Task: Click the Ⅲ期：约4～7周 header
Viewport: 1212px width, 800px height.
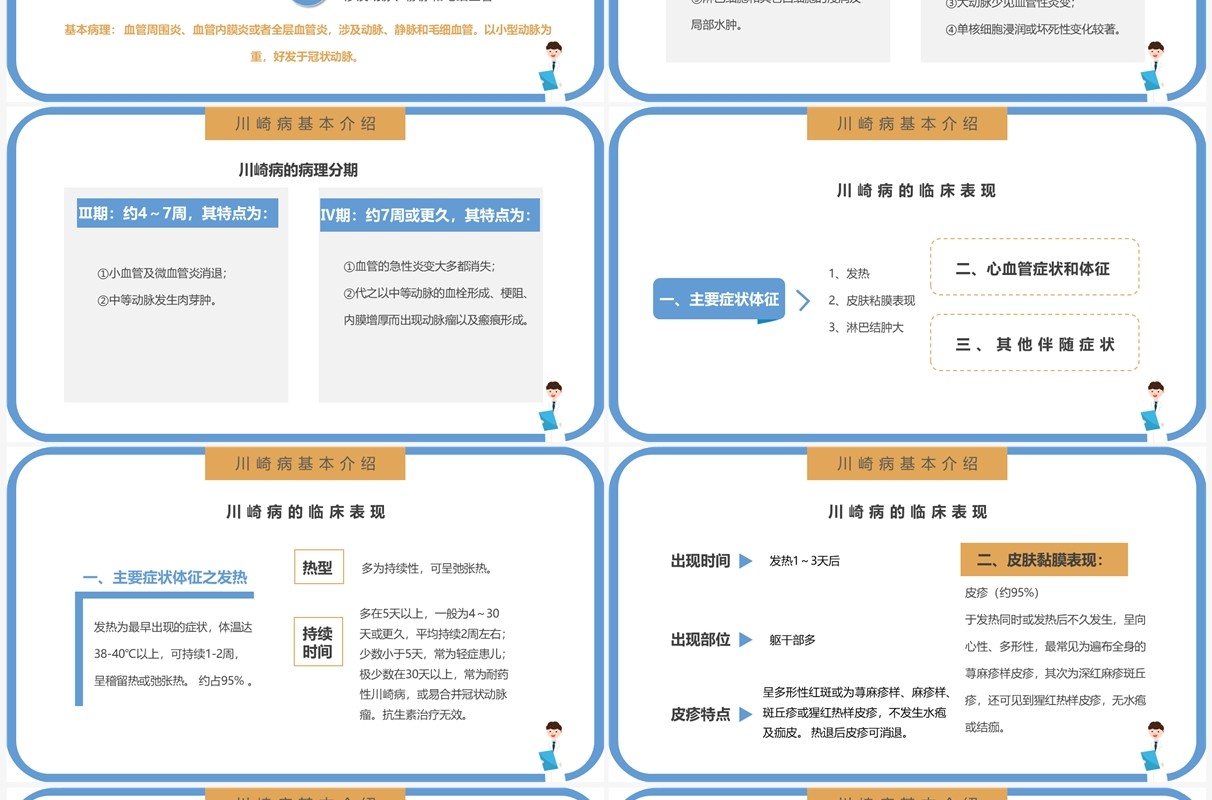Action: coord(176,213)
